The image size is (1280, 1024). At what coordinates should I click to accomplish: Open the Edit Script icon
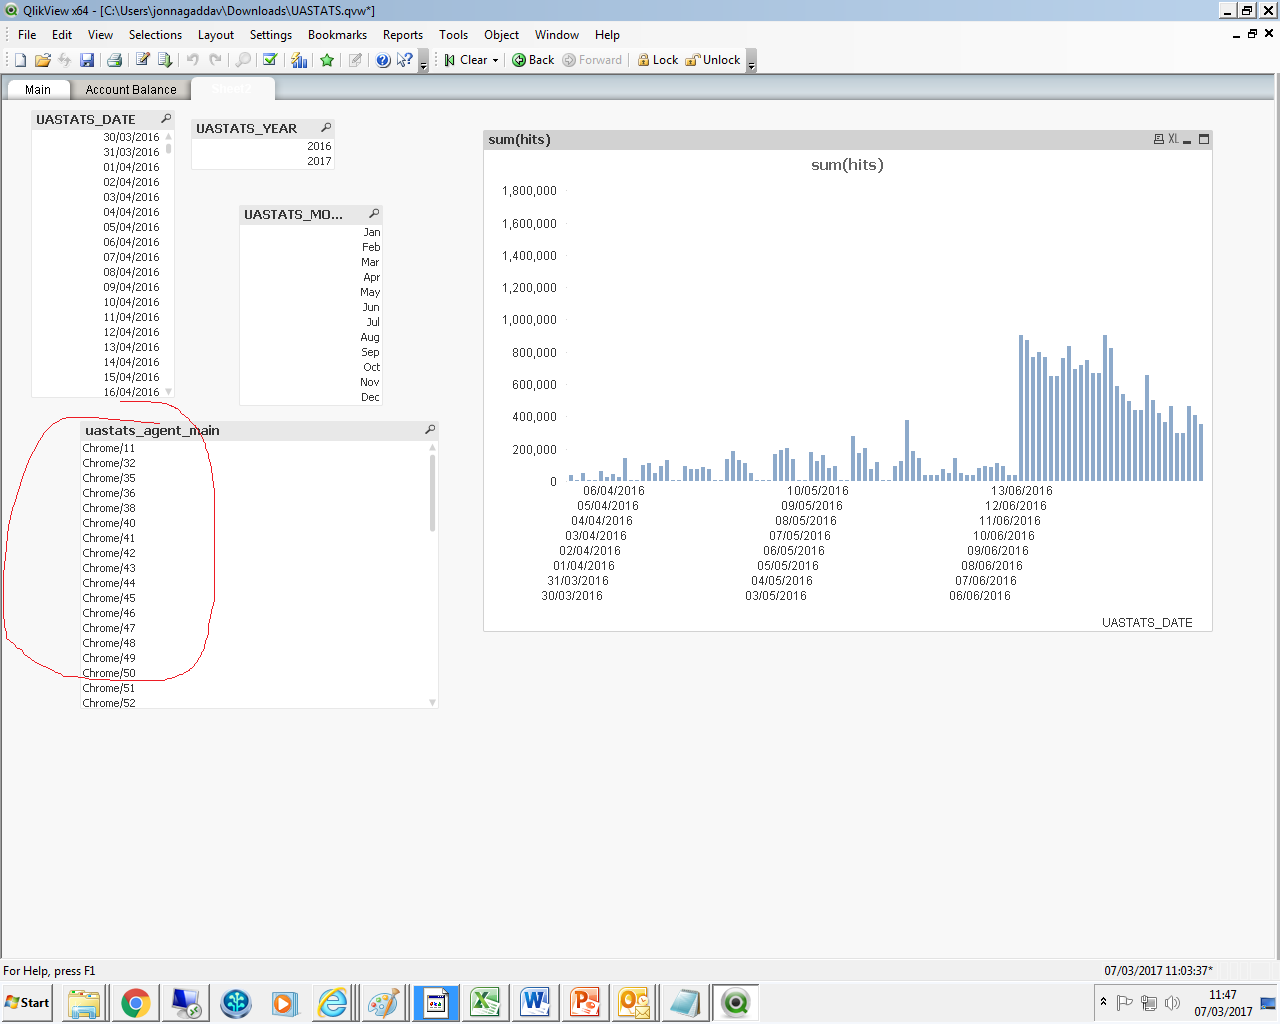click(x=142, y=60)
